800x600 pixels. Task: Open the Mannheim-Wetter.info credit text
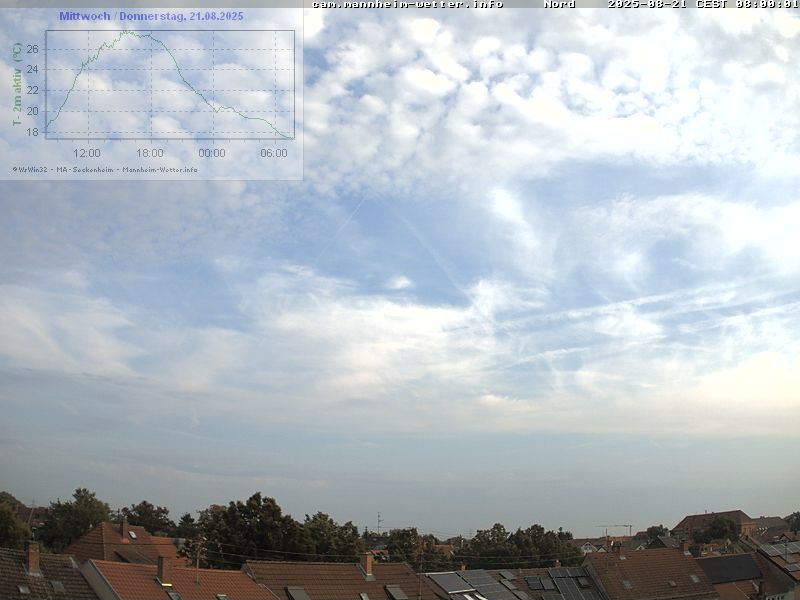pyautogui.click(x=160, y=170)
